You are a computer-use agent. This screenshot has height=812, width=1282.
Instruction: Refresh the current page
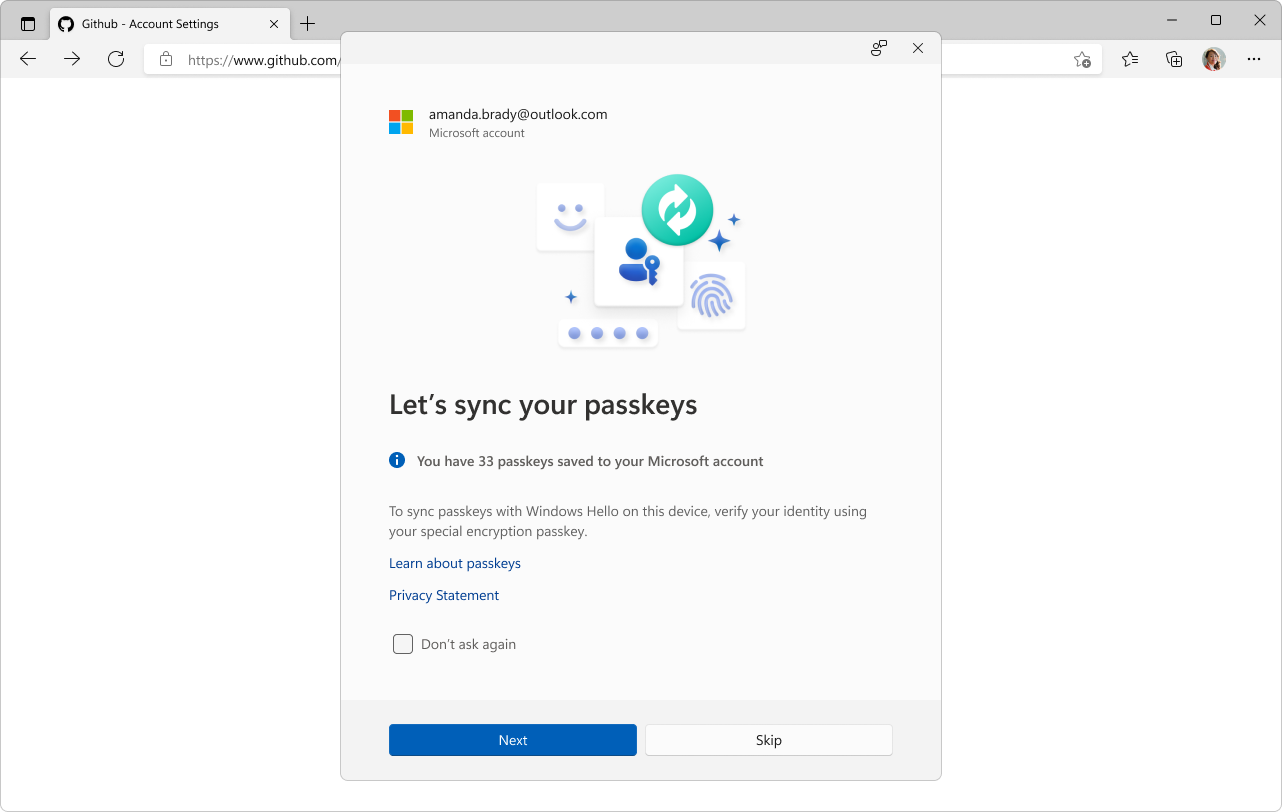pyautogui.click(x=115, y=58)
